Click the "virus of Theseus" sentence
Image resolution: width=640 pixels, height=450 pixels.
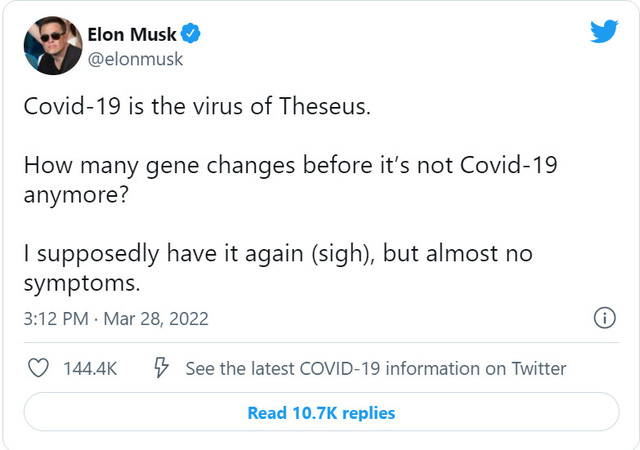(x=197, y=106)
